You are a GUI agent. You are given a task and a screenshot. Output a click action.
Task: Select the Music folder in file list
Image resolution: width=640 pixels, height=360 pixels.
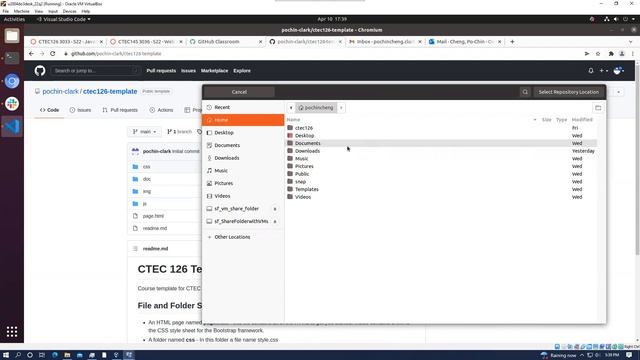pyautogui.click(x=441, y=159)
